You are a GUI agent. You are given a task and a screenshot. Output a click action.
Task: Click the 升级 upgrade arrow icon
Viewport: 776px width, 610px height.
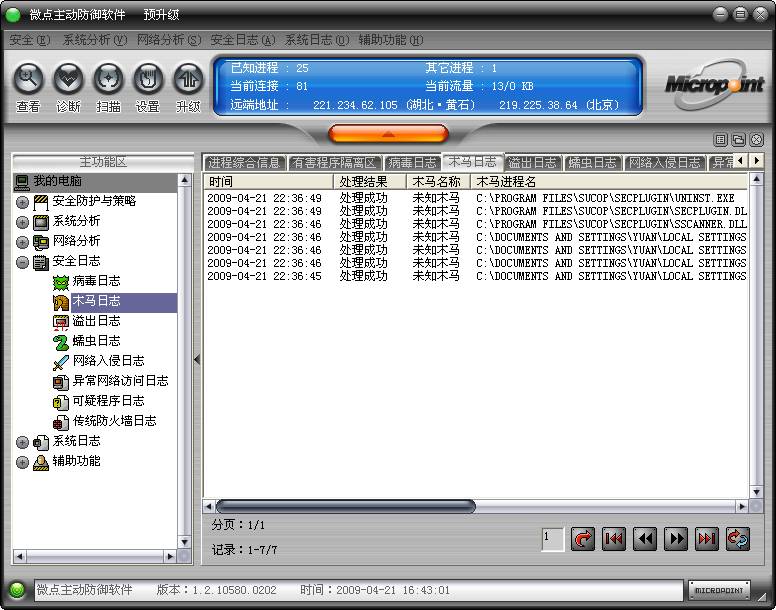point(188,79)
